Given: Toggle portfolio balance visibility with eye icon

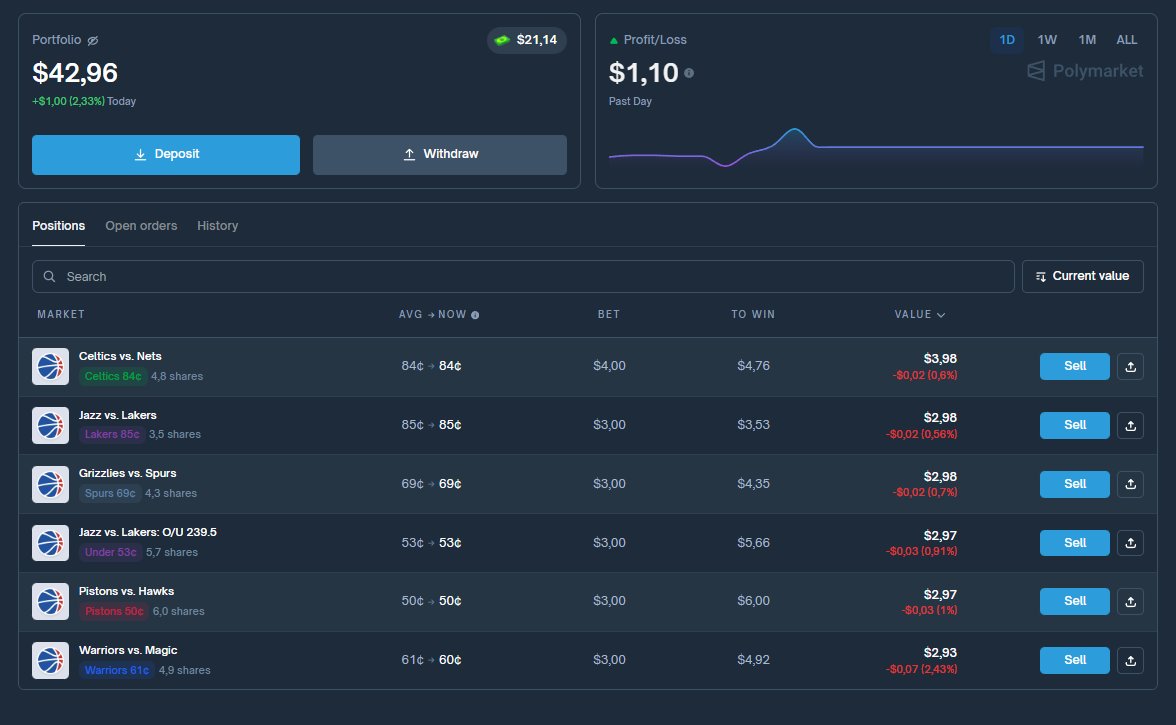Looking at the screenshot, I should coord(93,40).
